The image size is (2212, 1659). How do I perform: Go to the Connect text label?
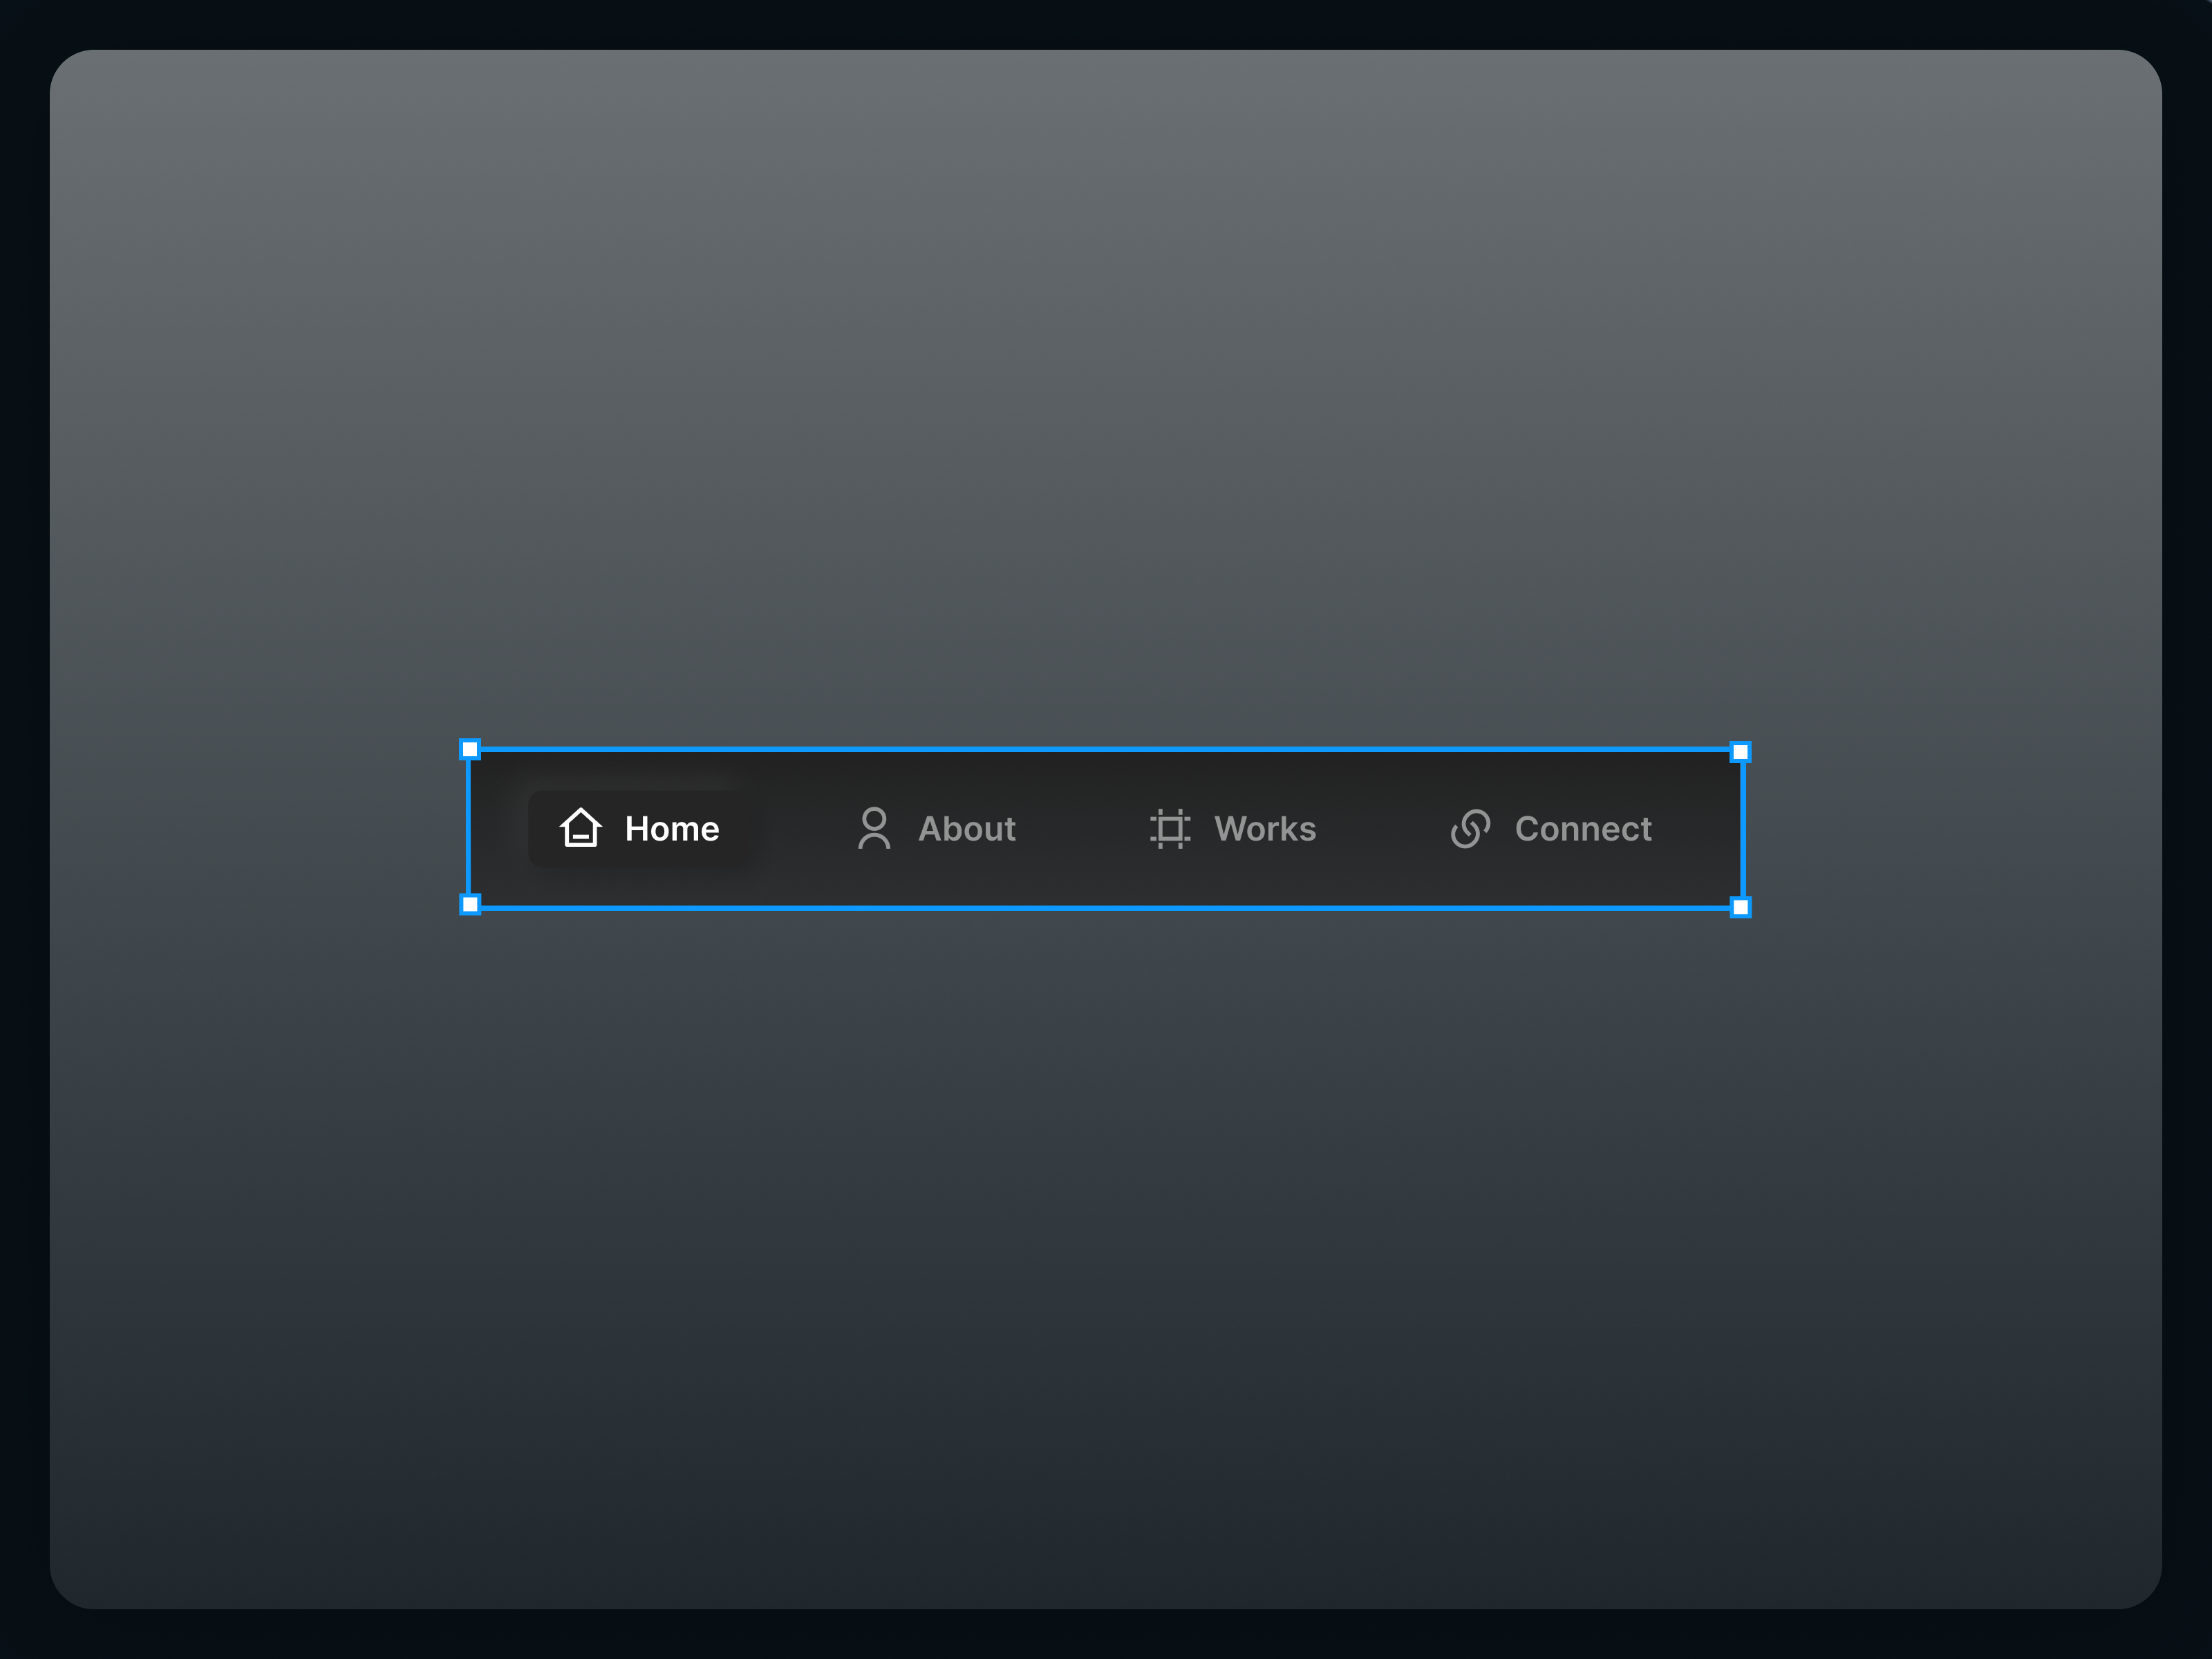tap(1583, 829)
